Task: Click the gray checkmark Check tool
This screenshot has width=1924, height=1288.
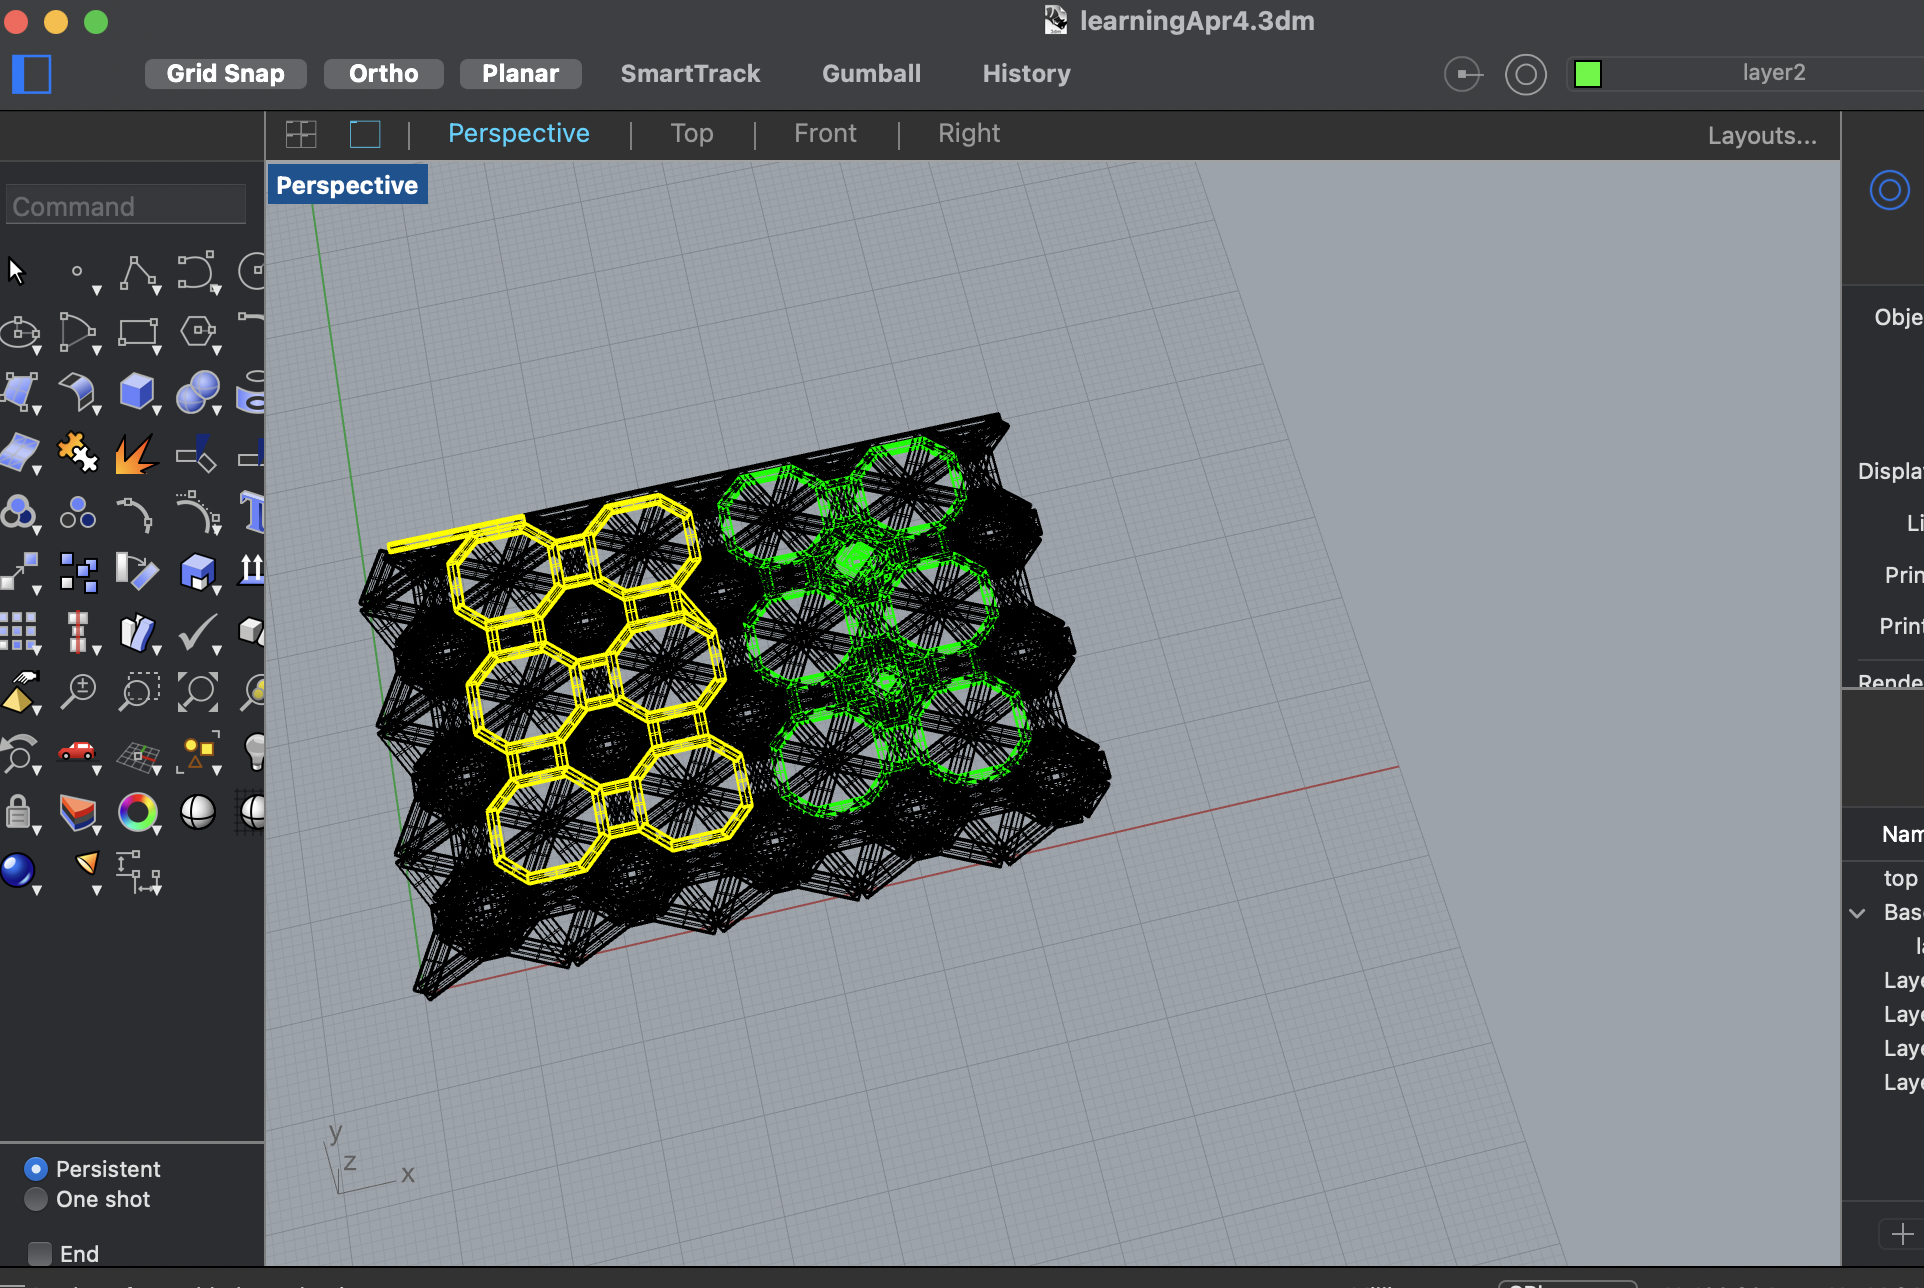Action: 197,633
